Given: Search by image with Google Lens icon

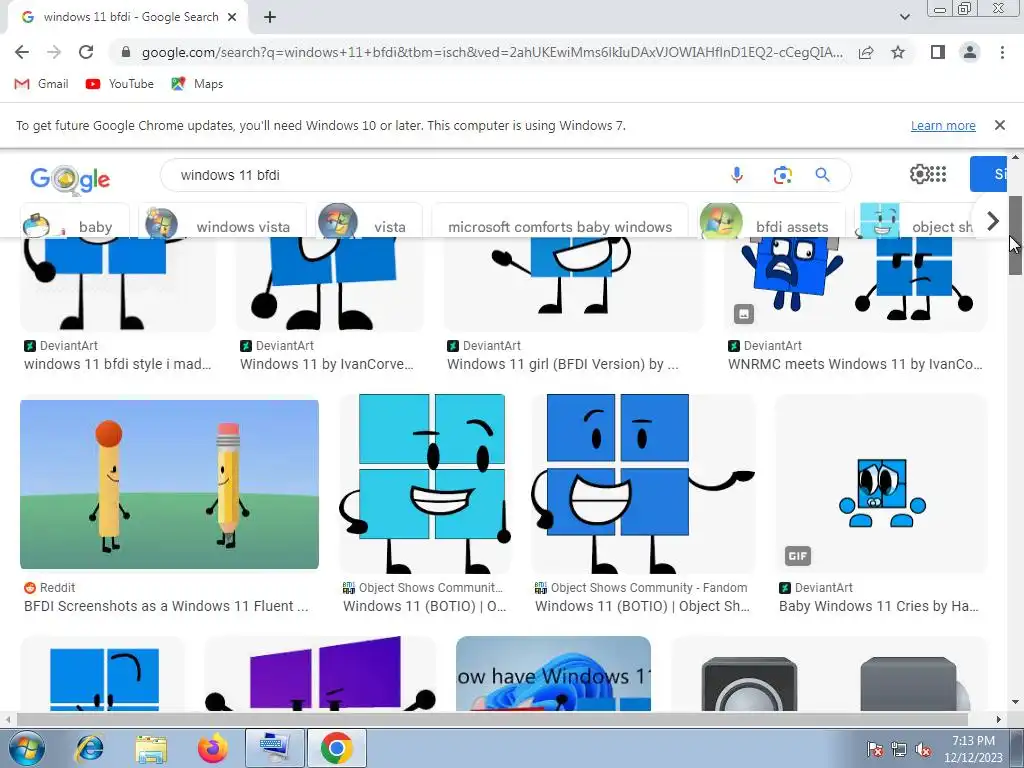Looking at the screenshot, I should (782, 174).
